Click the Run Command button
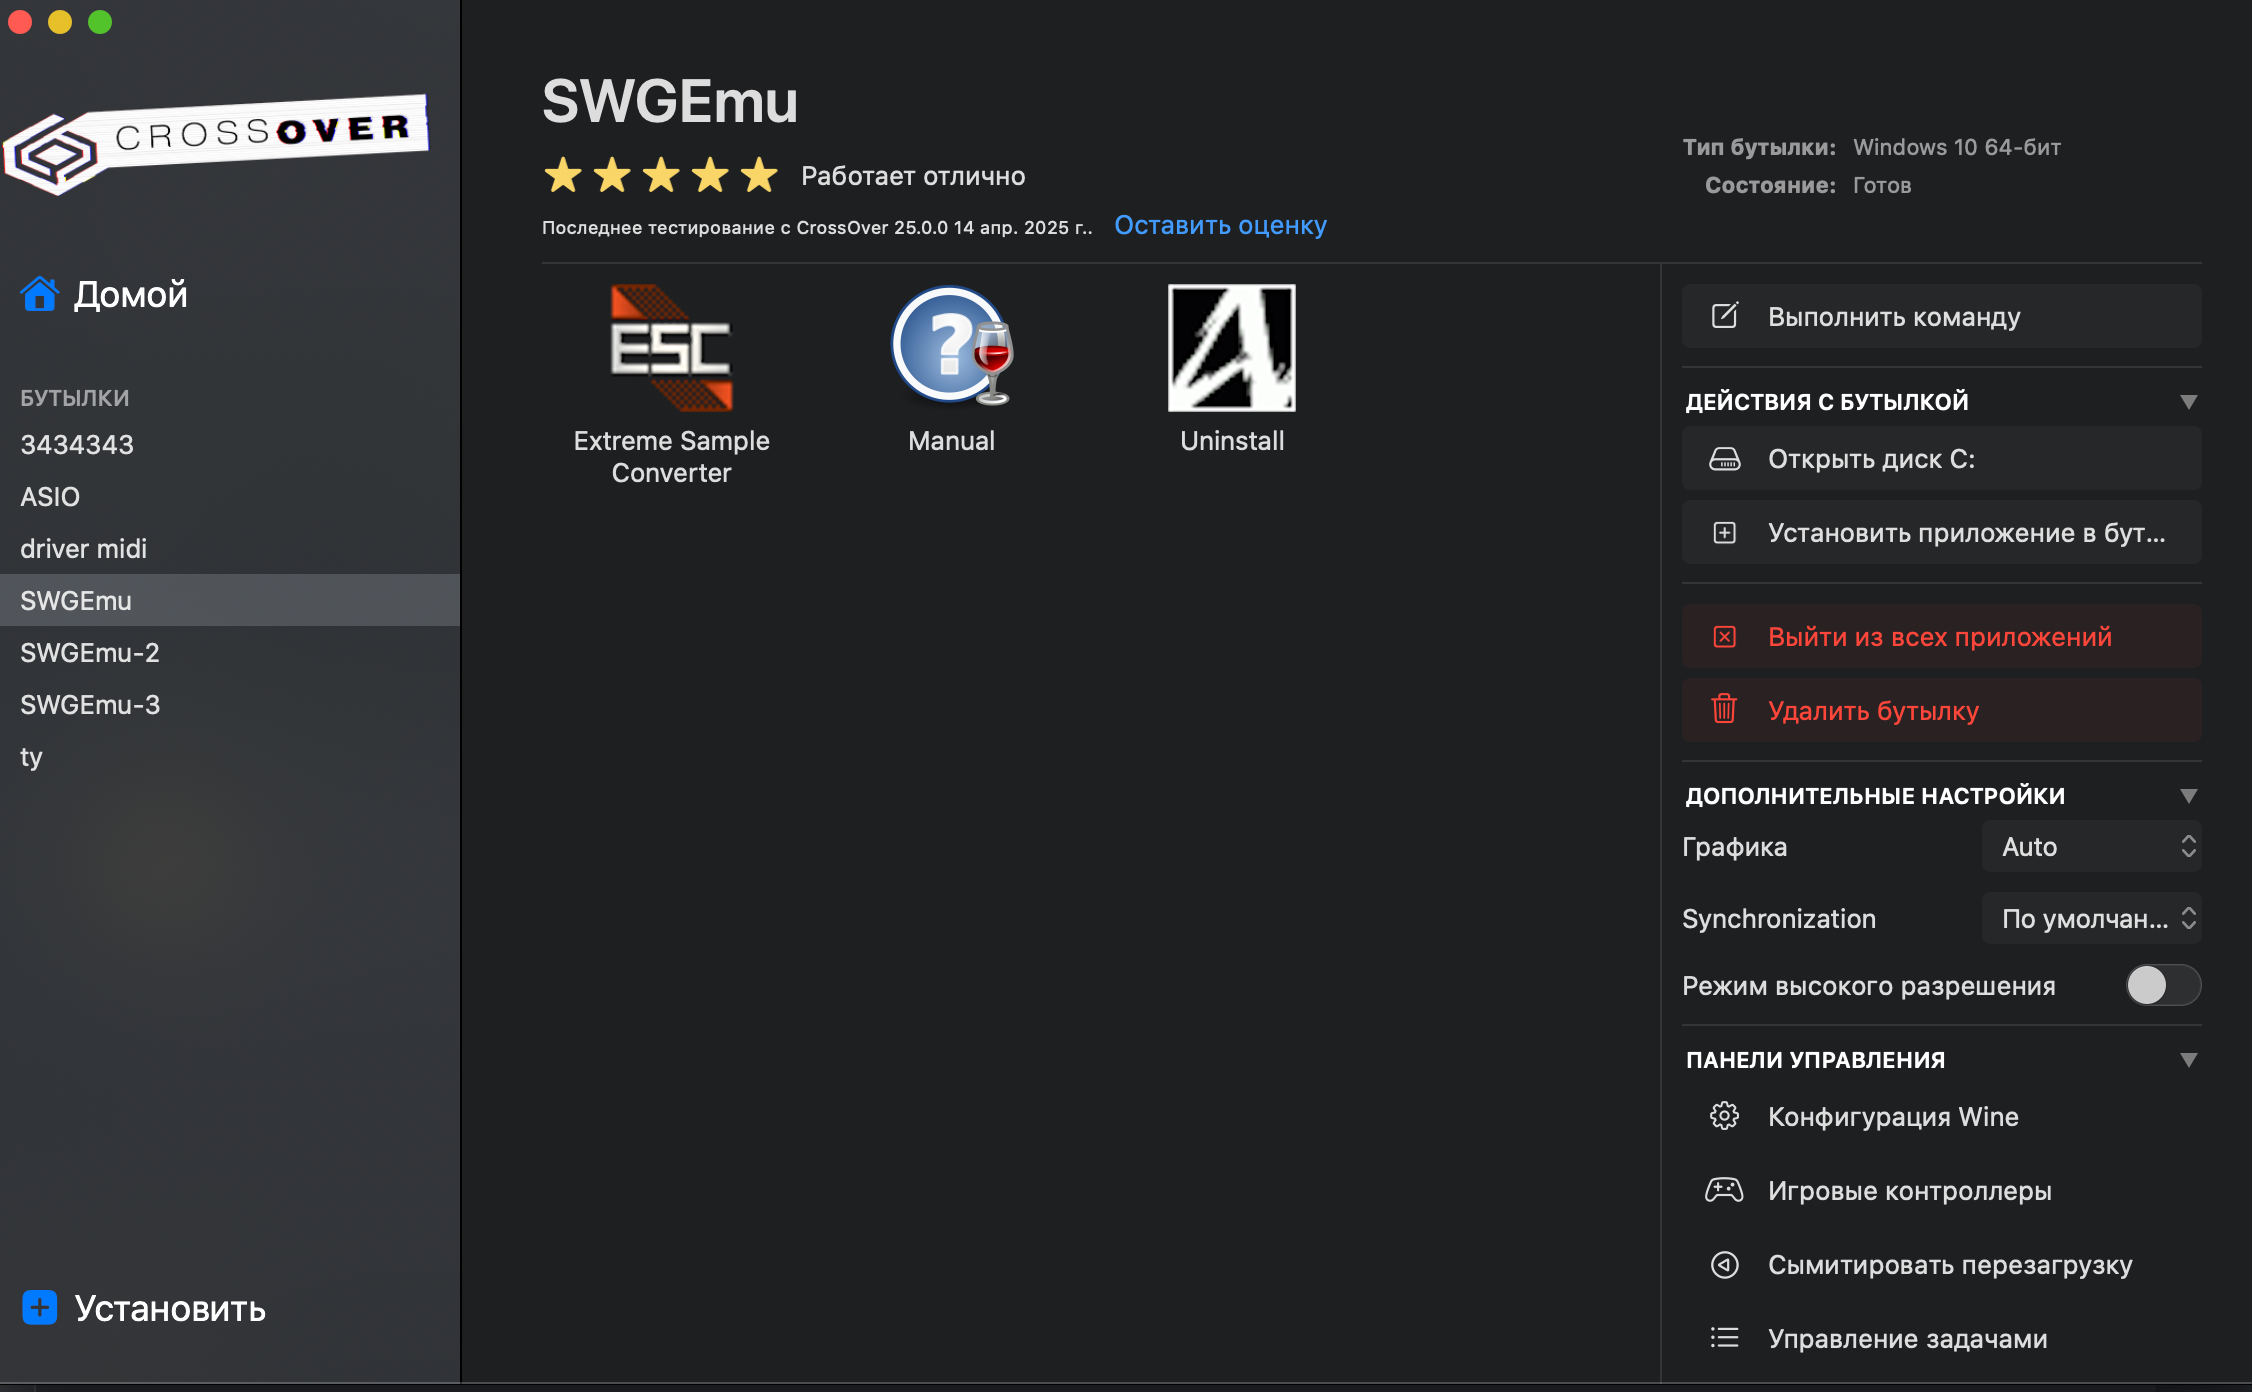 click(x=1940, y=317)
